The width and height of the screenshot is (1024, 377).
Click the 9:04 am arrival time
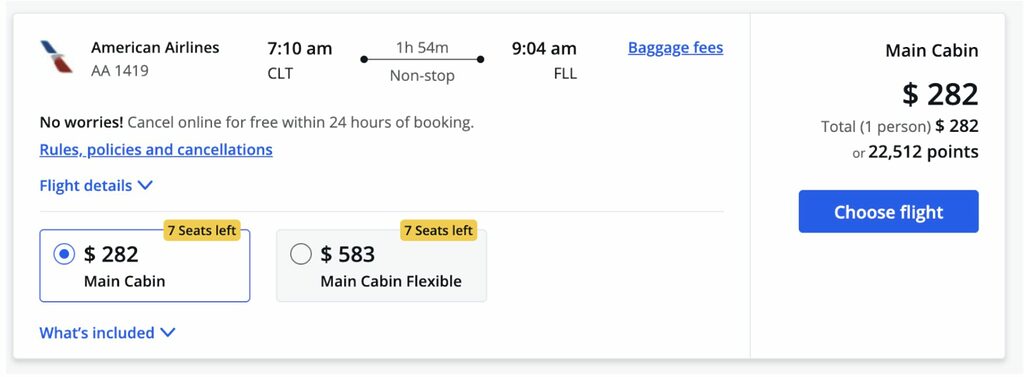click(544, 48)
